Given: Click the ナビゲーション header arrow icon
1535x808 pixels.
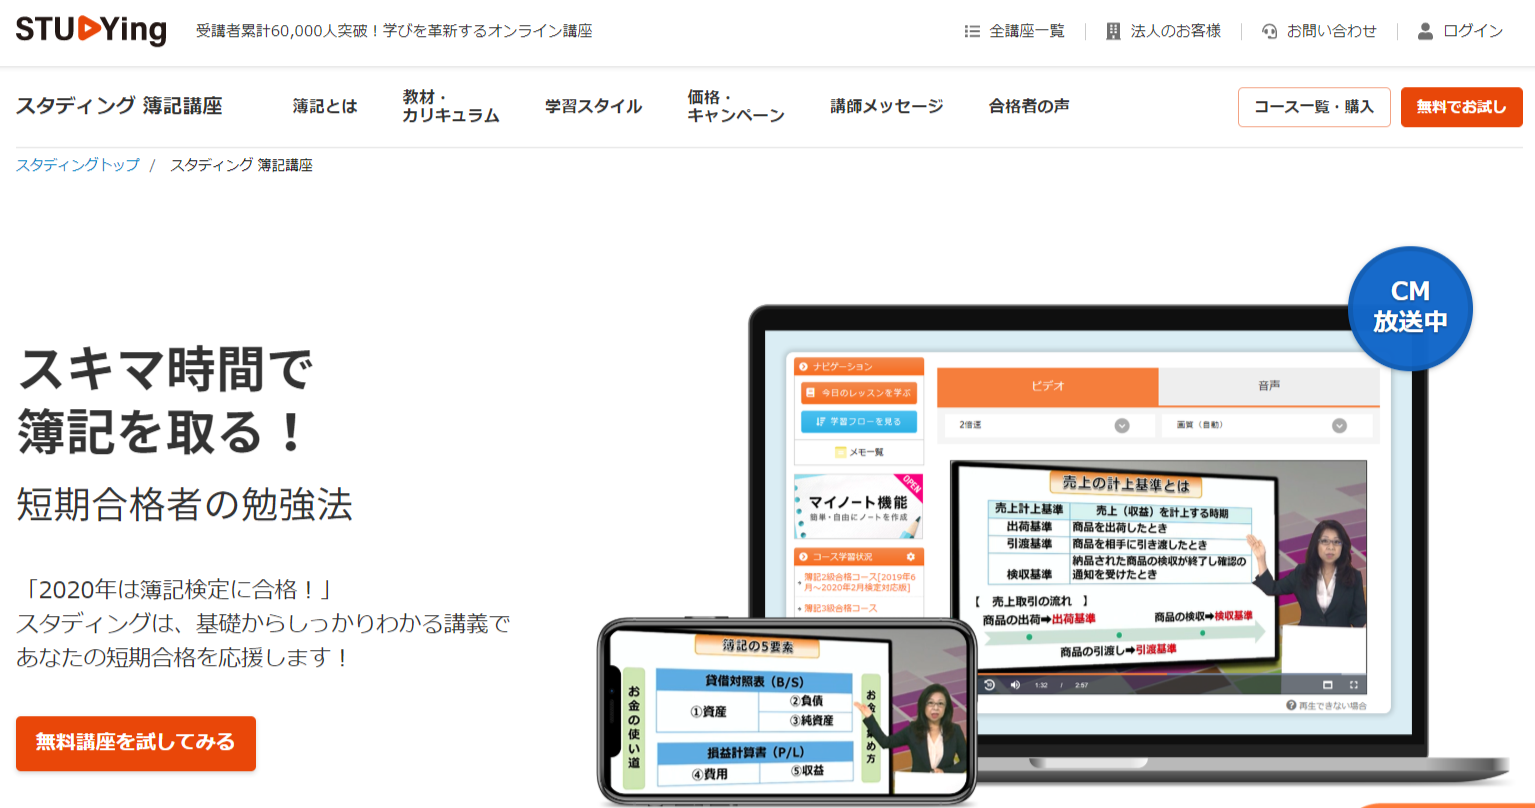Looking at the screenshot, I should [803, 367].
